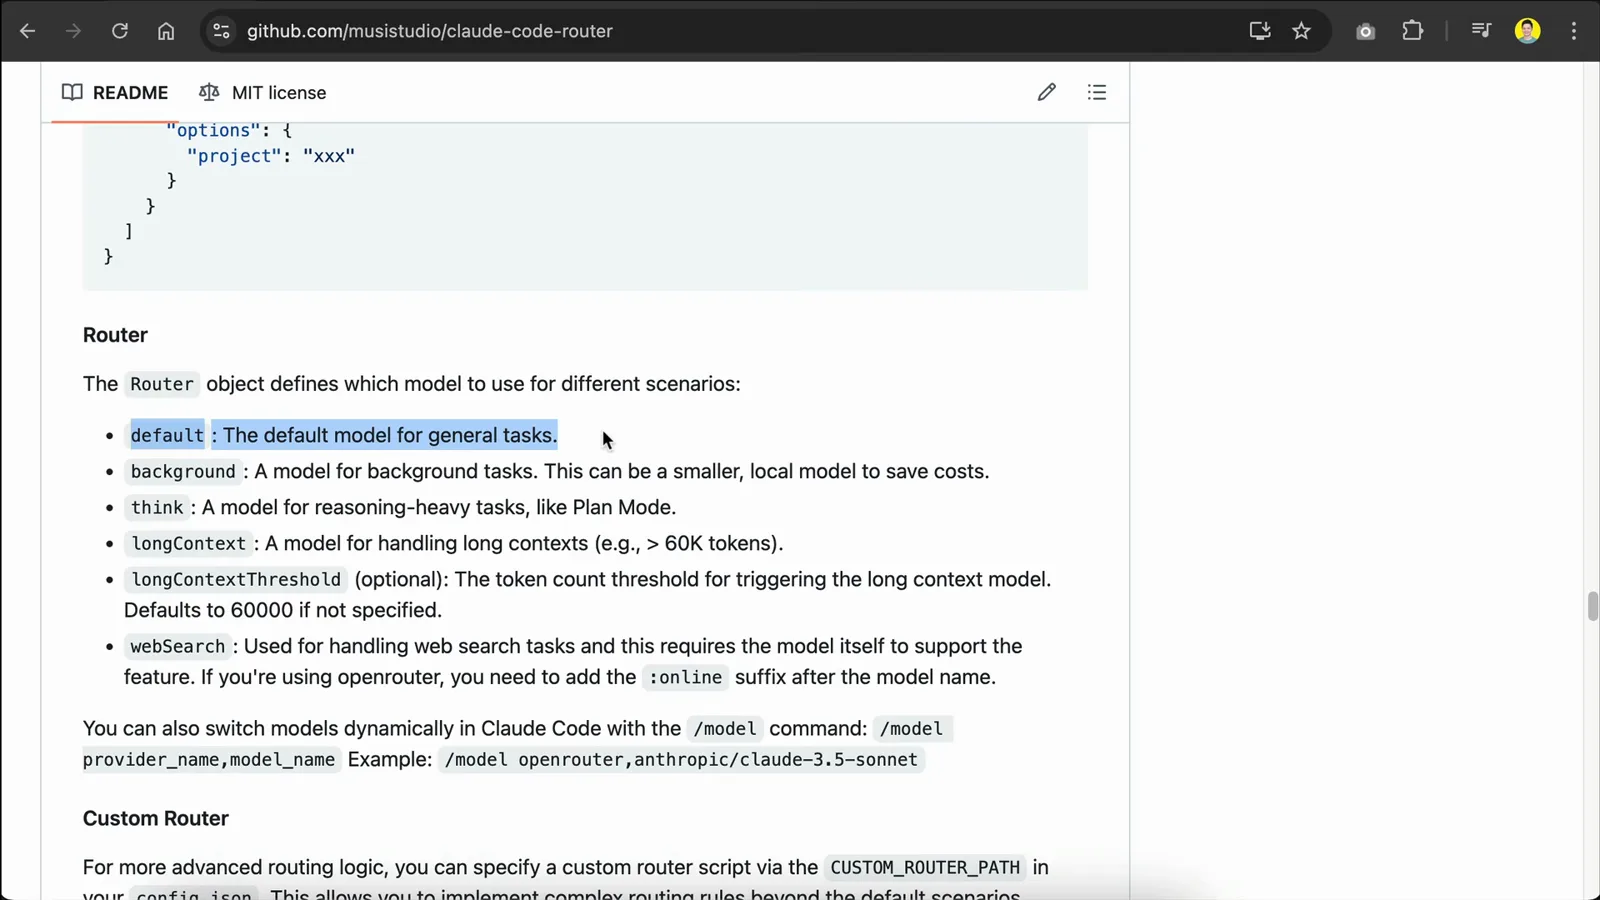
Task: Open the Chrome three-dot menu
Action: [1574, 31]
